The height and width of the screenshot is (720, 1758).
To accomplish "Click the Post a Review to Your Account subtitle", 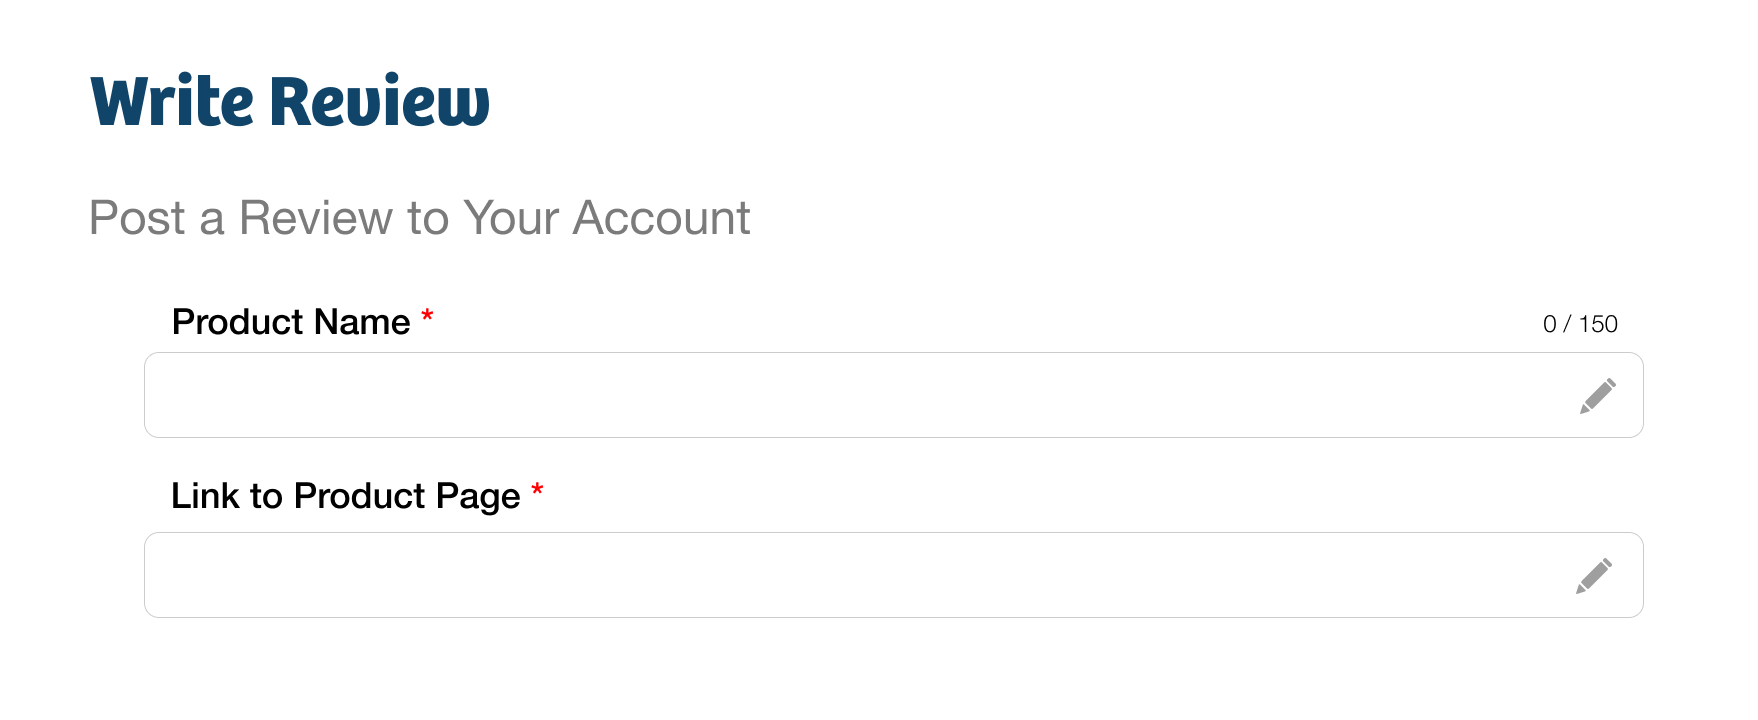I will [420, 218].
